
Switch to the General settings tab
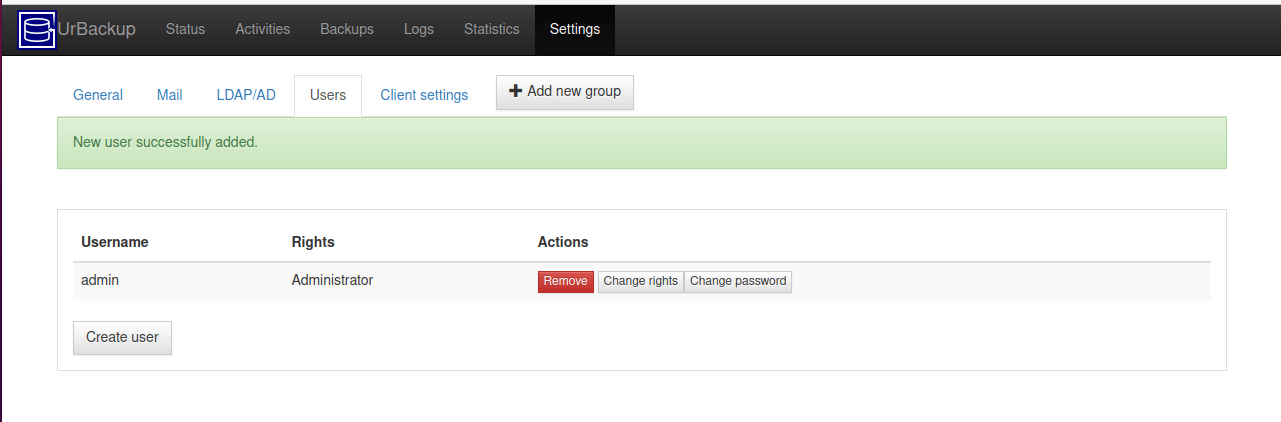[98, 95]
